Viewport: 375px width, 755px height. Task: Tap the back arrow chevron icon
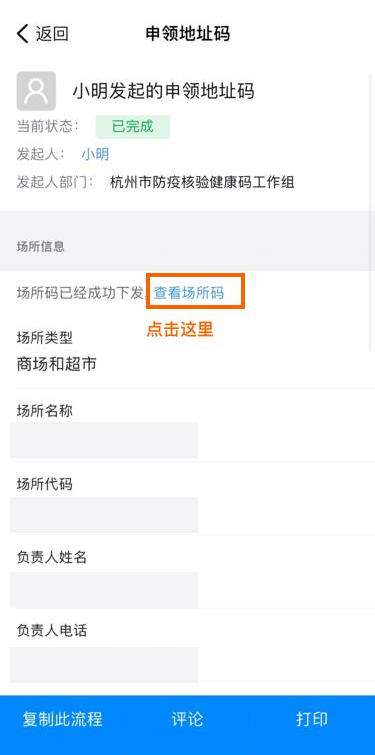(x=22, y=34)
